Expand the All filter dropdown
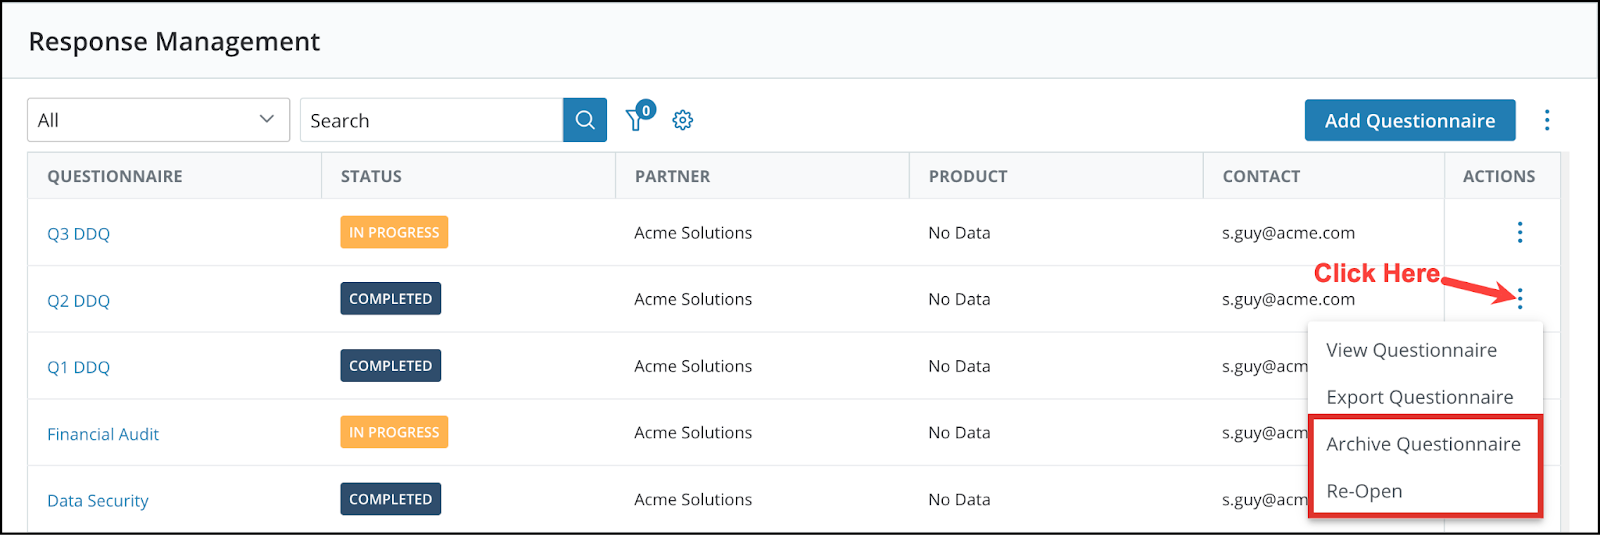The width and height of the screenshot is (1600, 535). tap(158, 120)
